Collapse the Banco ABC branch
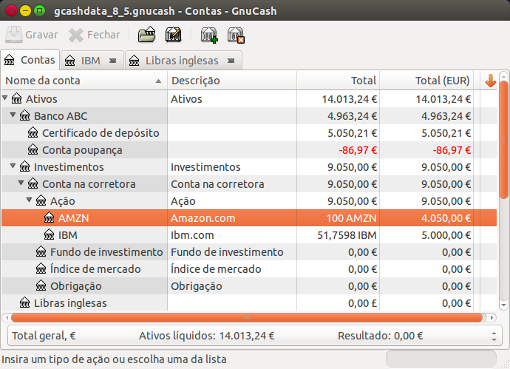 click(13, 115)
